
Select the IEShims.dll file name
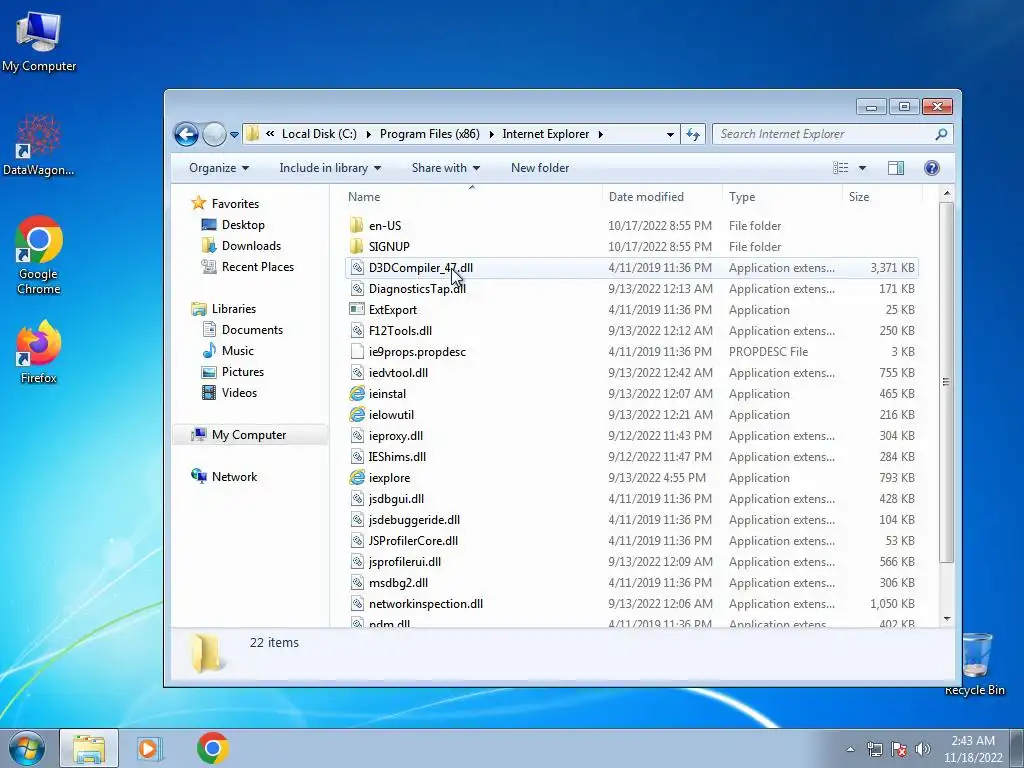point(397,456)
